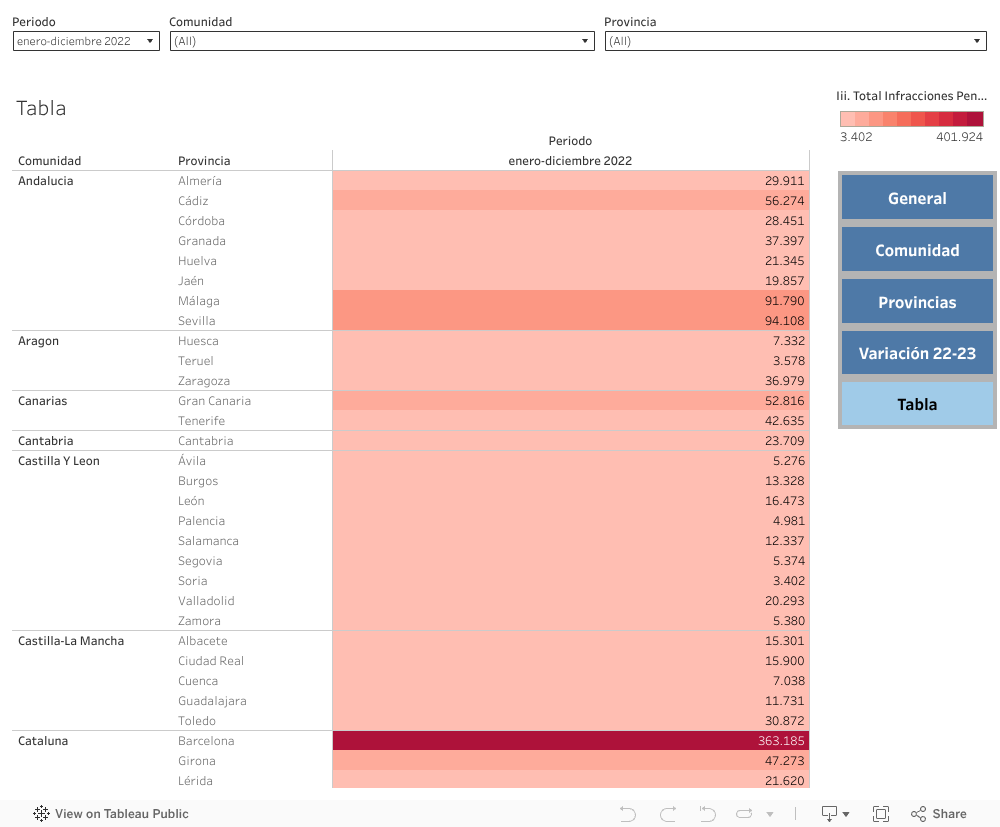1000x827 pixels.
Task: Click the Refresh data icon
Action: (745, 813)
